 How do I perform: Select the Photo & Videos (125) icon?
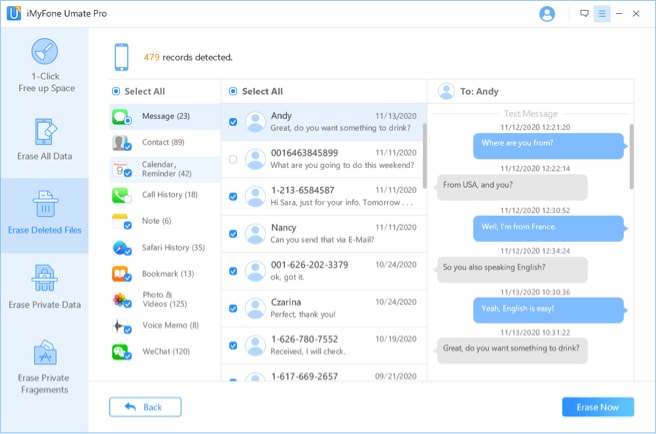click(x=122, y=300)
